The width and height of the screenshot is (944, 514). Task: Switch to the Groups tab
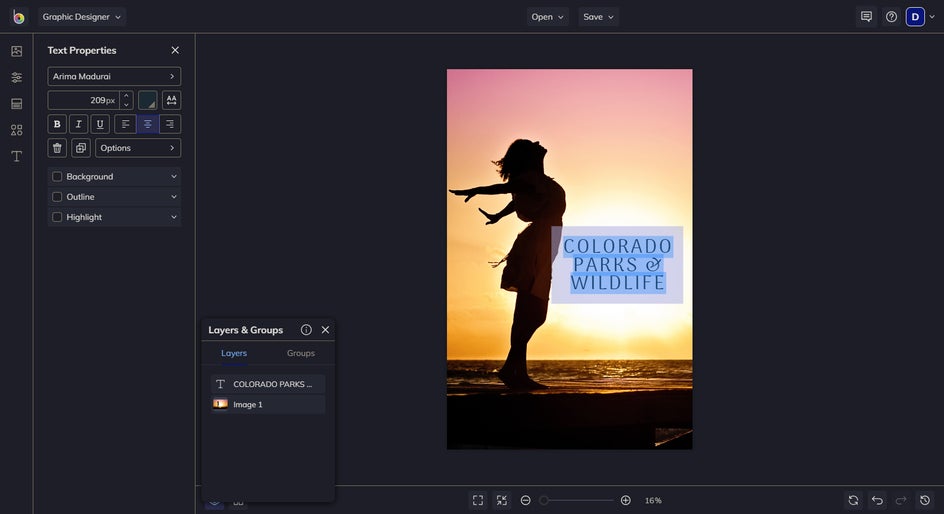[x=301, y=353]
